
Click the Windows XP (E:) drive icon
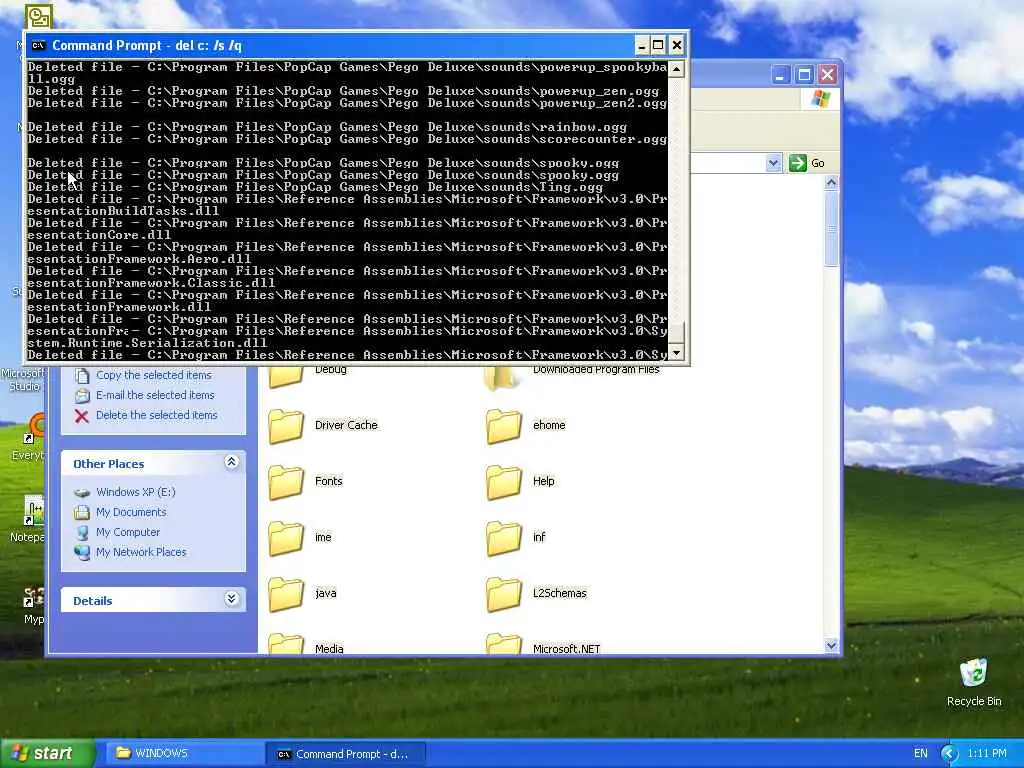pyautogui.click(x=82, y=492)
